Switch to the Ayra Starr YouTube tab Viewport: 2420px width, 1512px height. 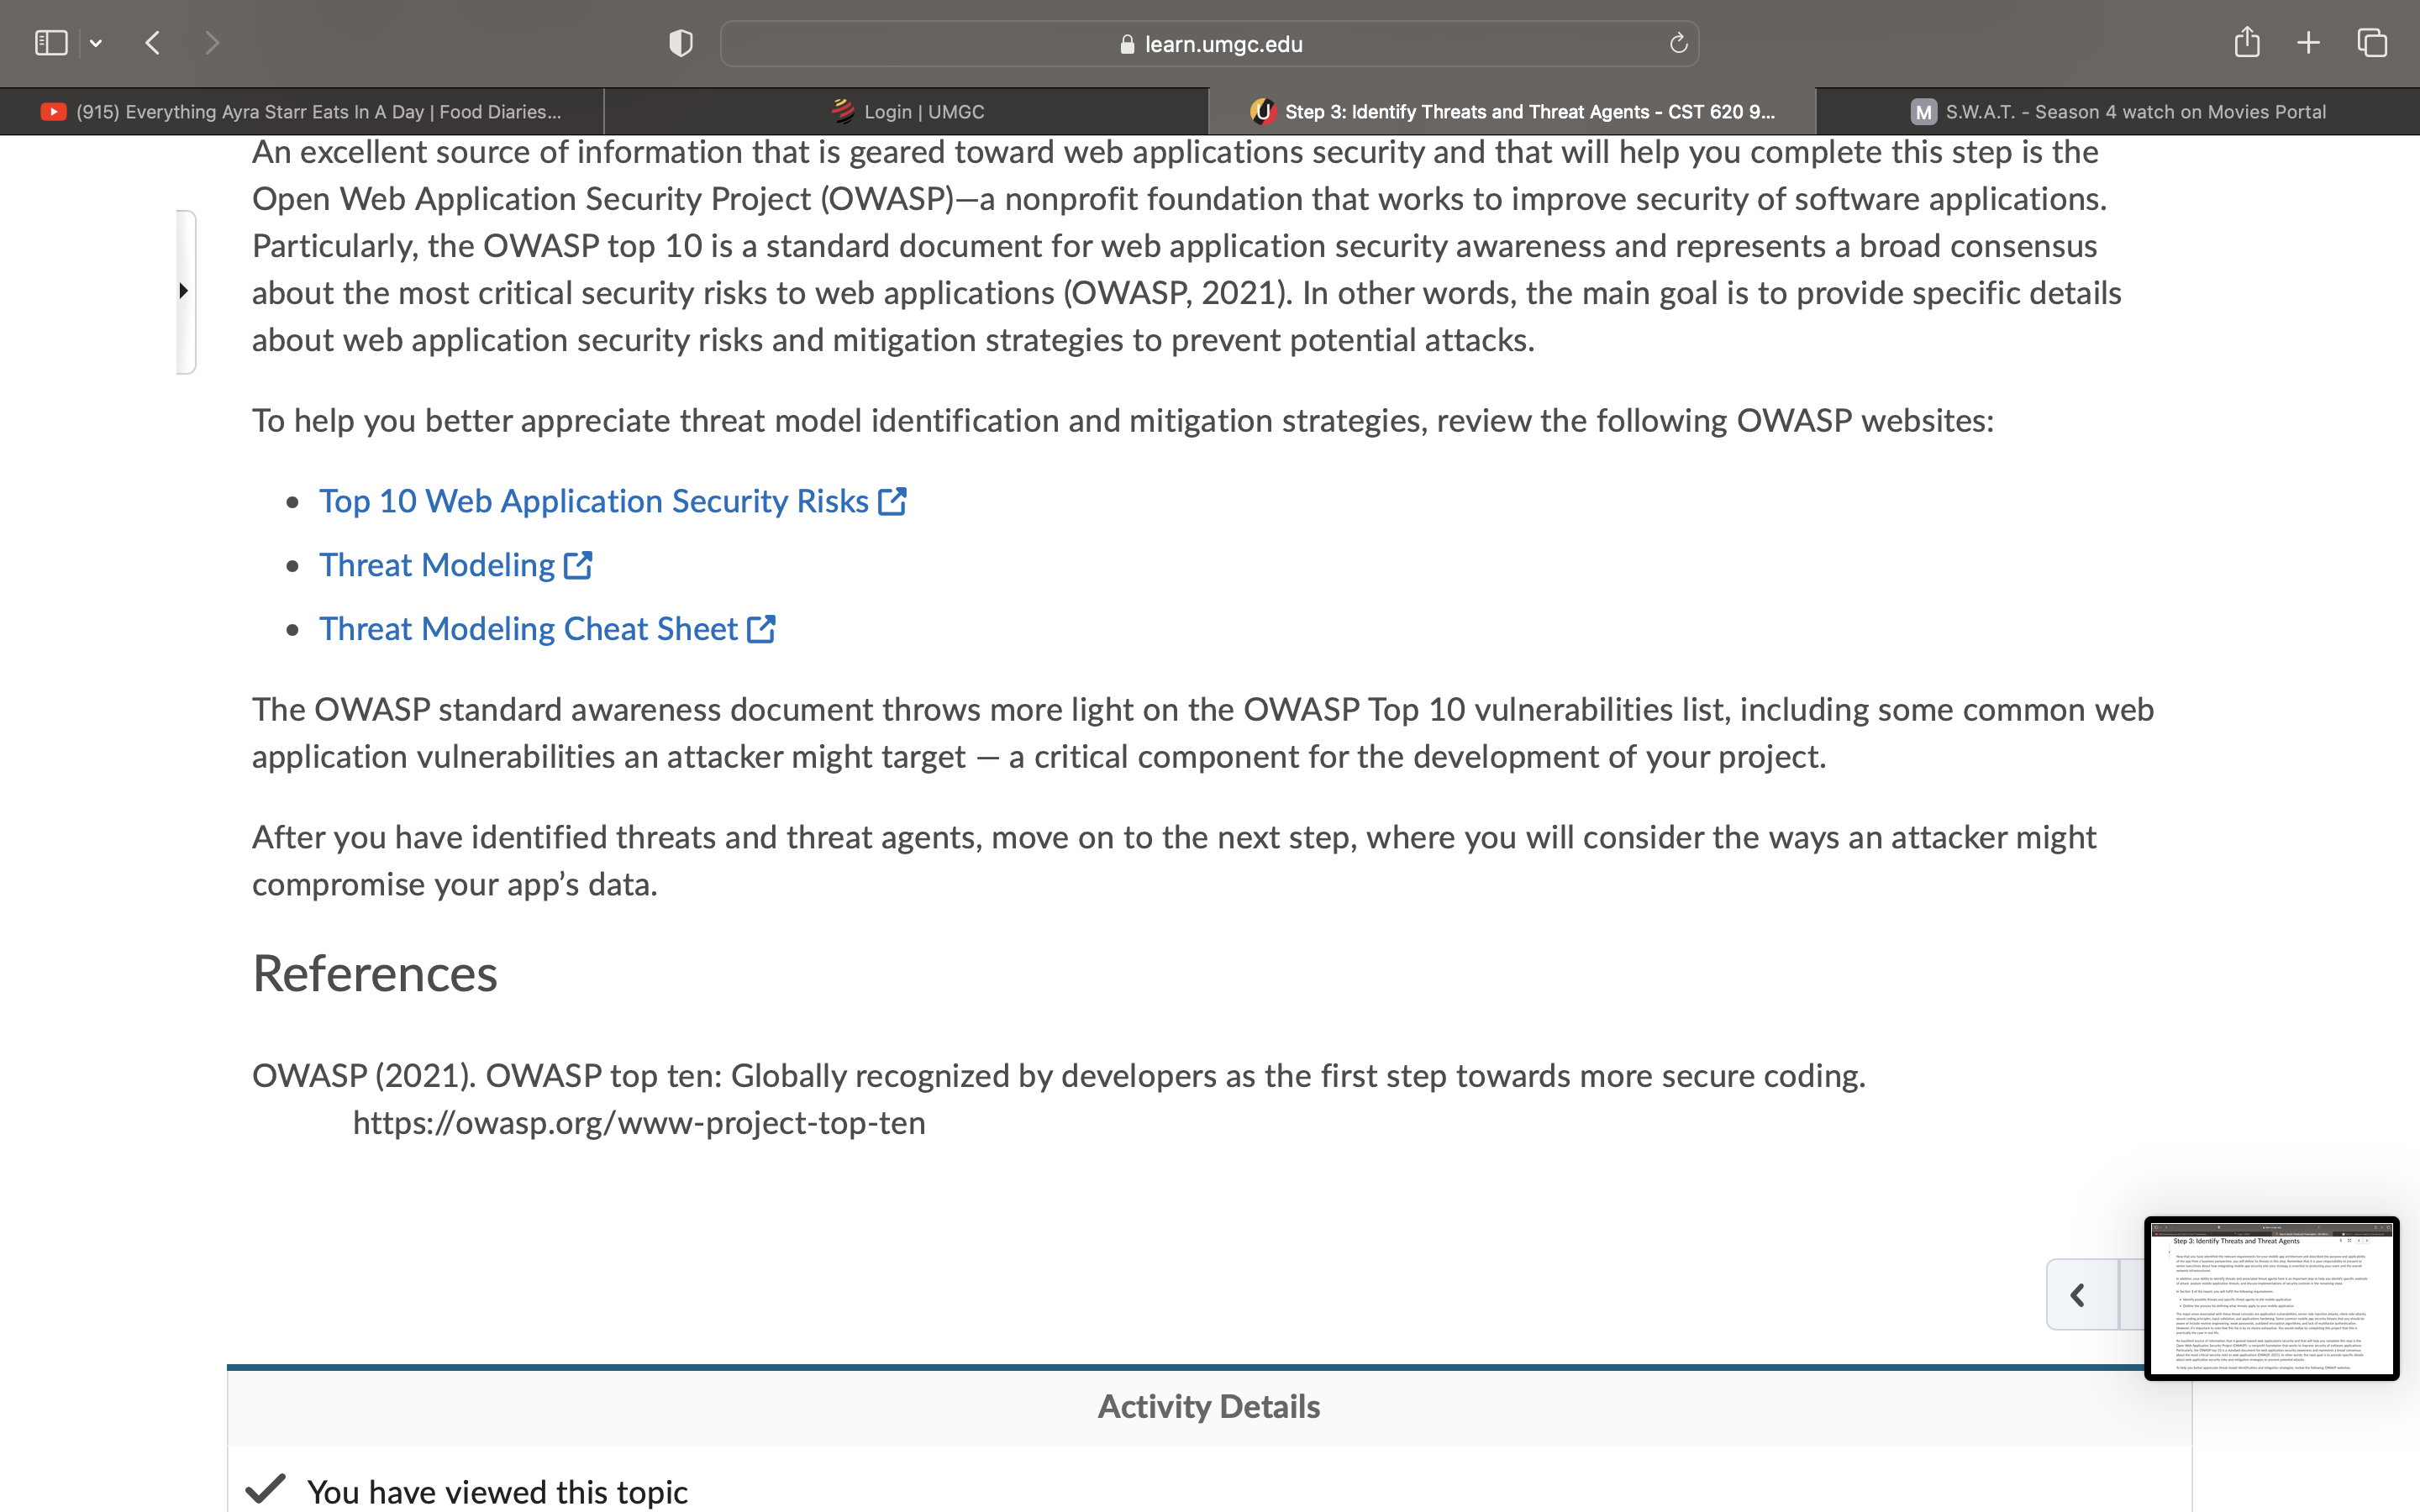point(302,112)
